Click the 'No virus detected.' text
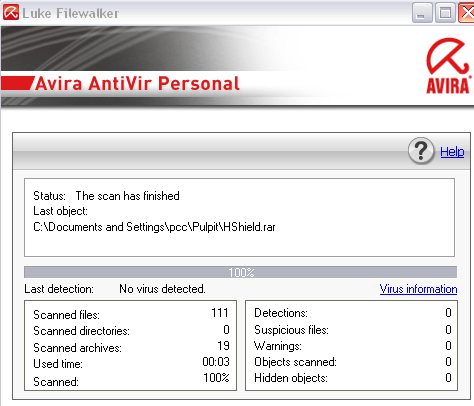Image resolution: width=474 pixels, height=406 pixels. coord(162,289)
